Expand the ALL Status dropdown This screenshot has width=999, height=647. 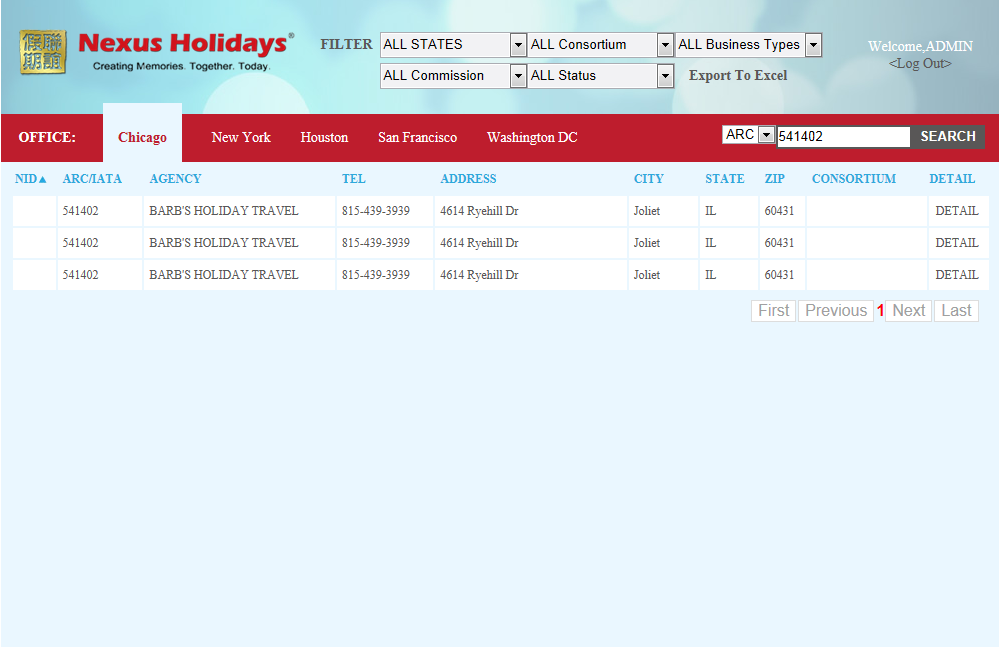point(600,76)
